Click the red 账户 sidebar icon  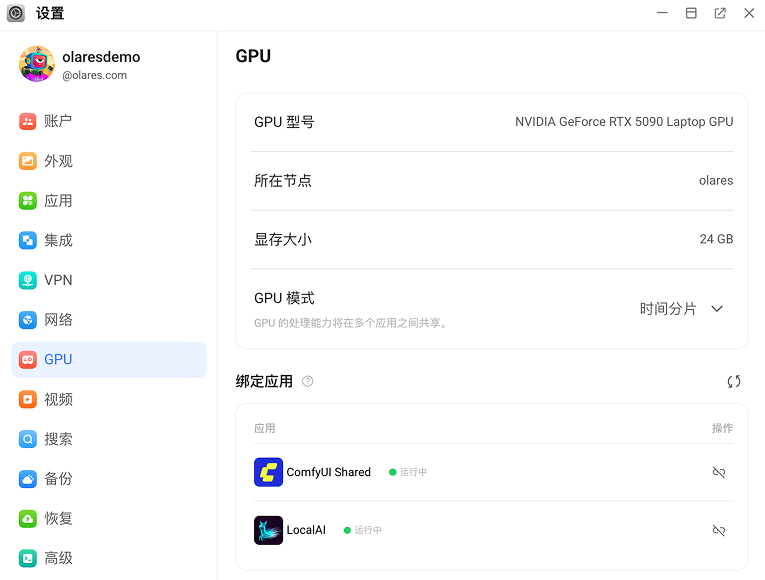click(28, 121)
